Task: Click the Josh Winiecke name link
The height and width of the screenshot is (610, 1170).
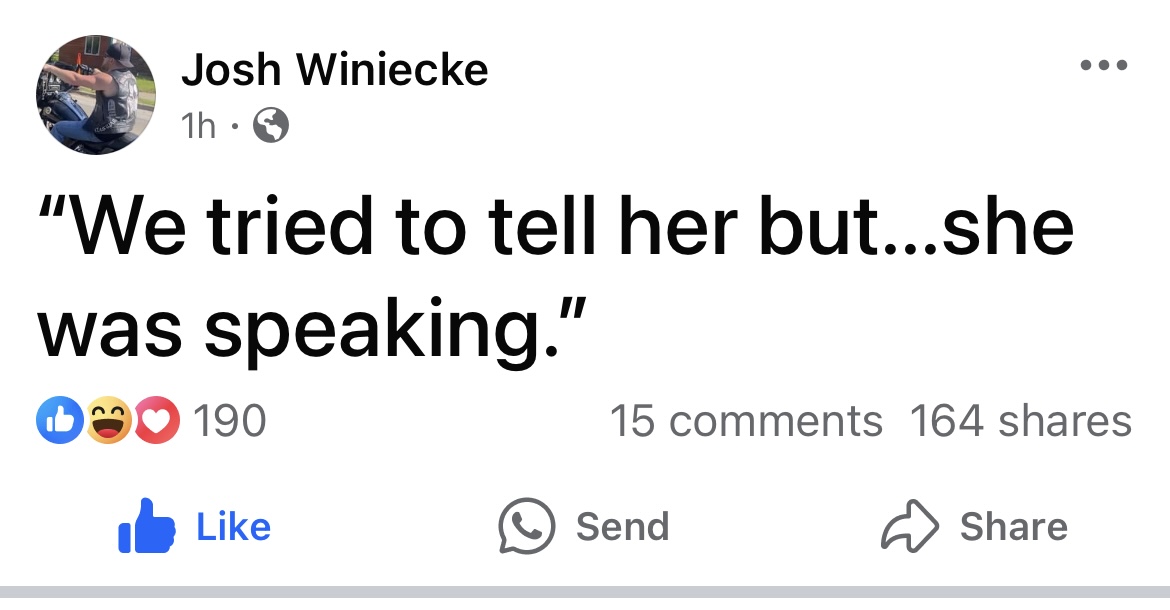Action: tap(334, 70)
